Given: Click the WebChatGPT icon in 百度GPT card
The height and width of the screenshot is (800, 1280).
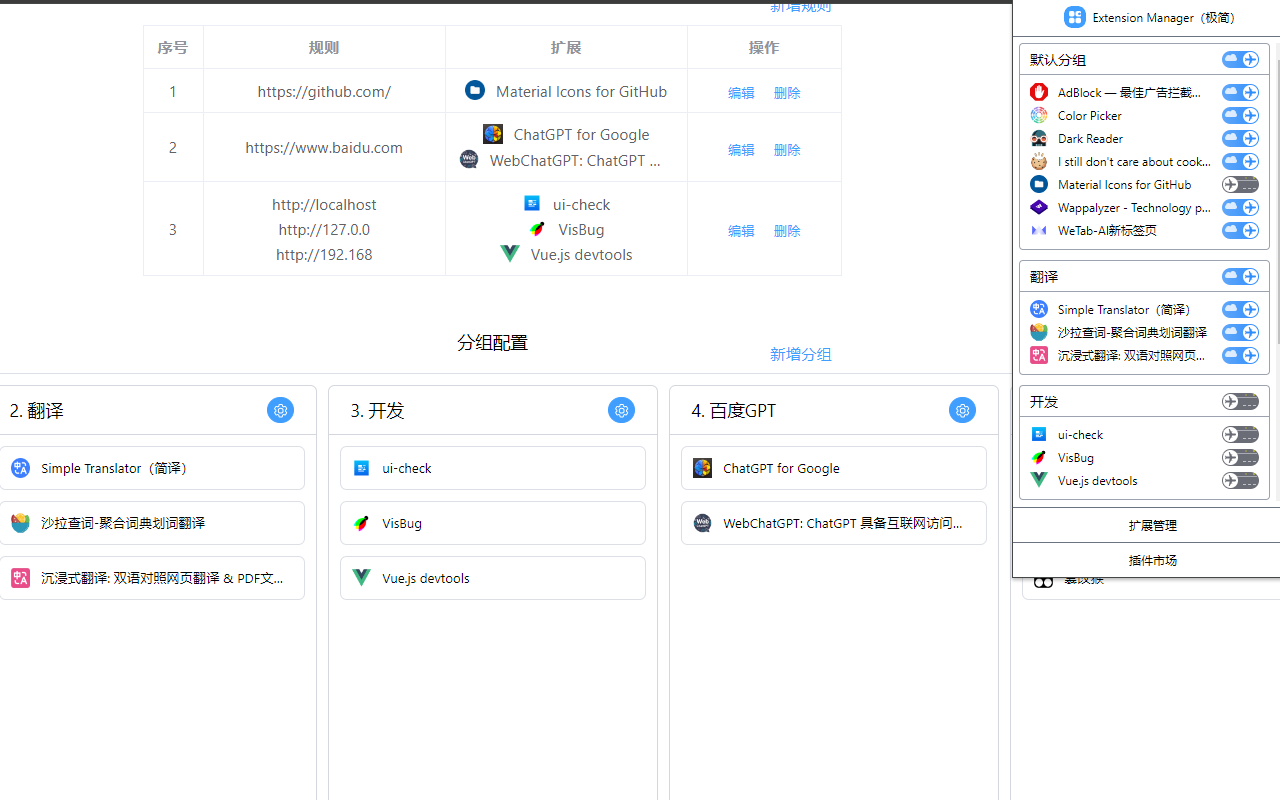Looking at the screenshot, I should pos(703,523).
